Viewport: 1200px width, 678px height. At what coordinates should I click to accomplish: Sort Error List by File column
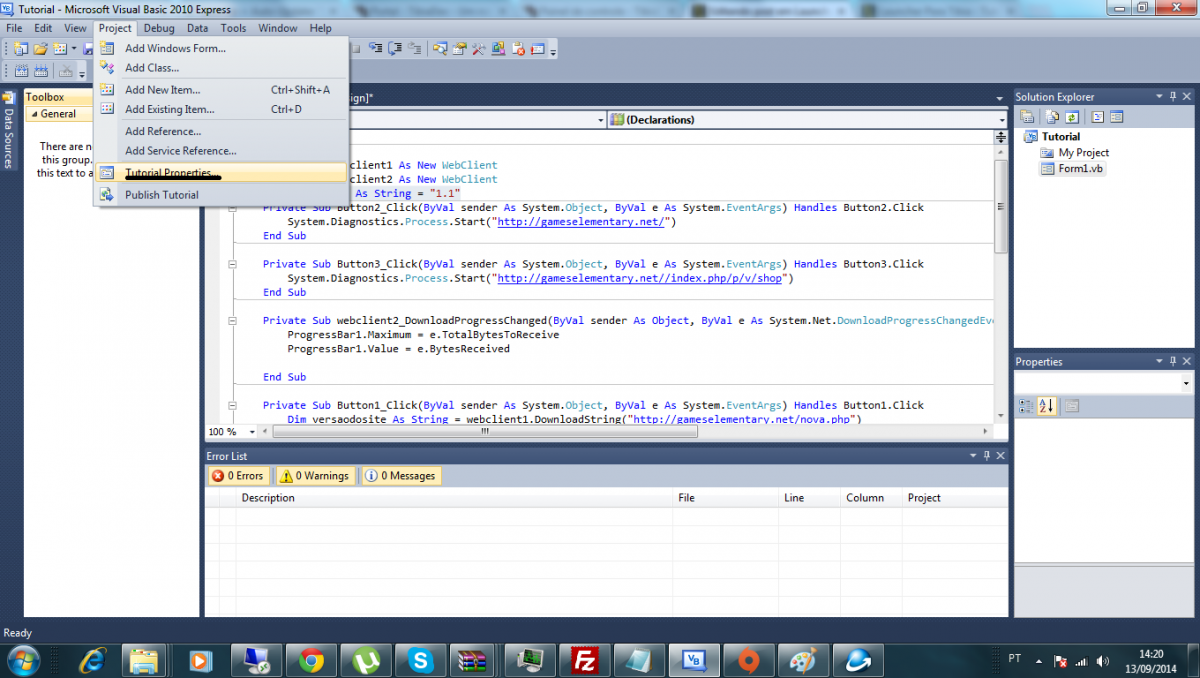point(726,498)
